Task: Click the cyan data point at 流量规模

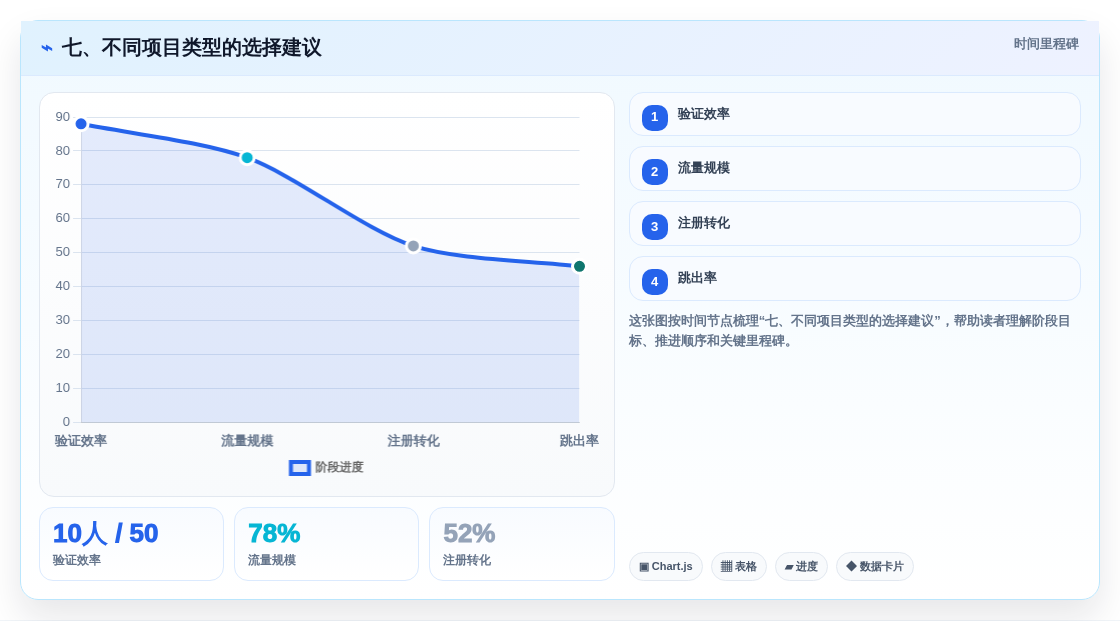Action: point(247,158)
